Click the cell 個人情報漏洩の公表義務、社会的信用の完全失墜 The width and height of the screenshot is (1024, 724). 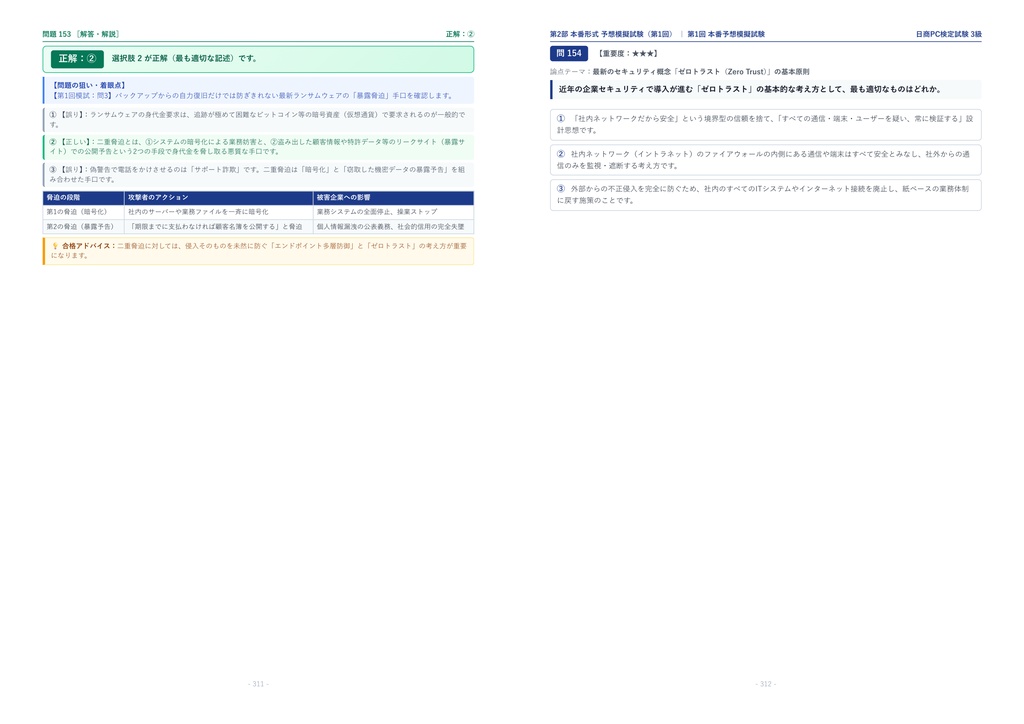394,227
